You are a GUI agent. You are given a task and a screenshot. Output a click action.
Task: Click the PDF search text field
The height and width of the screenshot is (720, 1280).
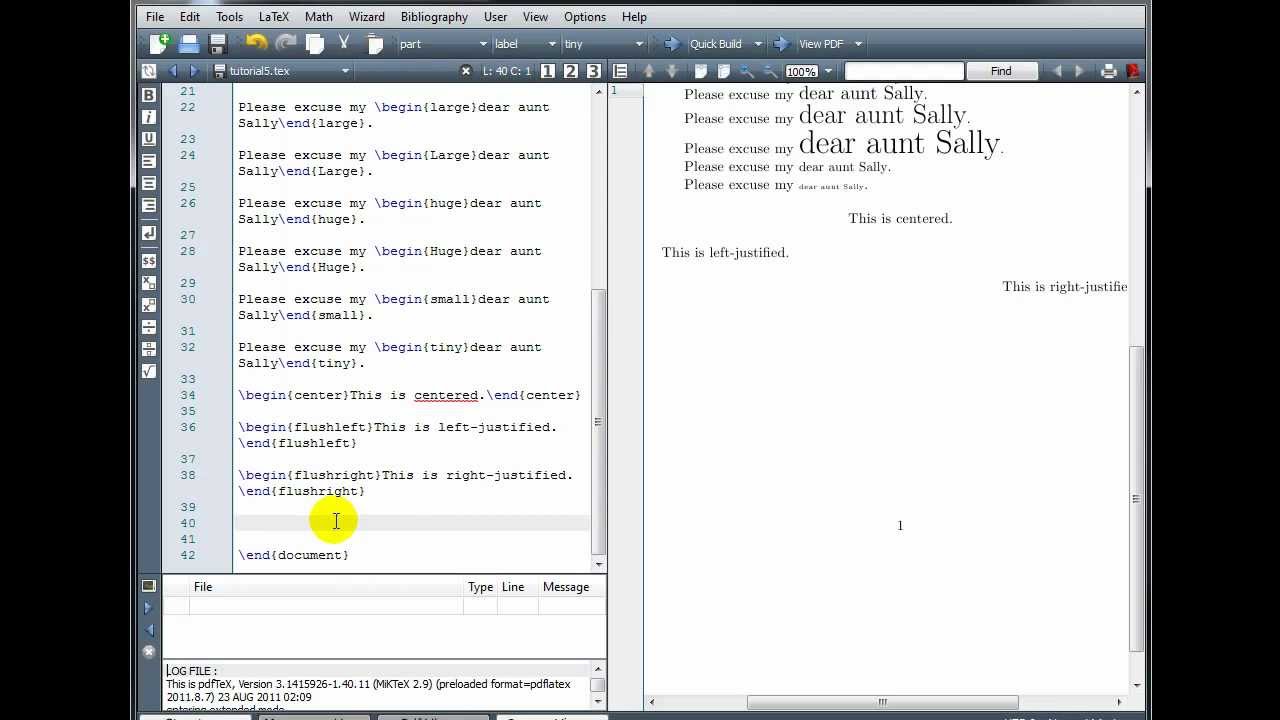904,71
